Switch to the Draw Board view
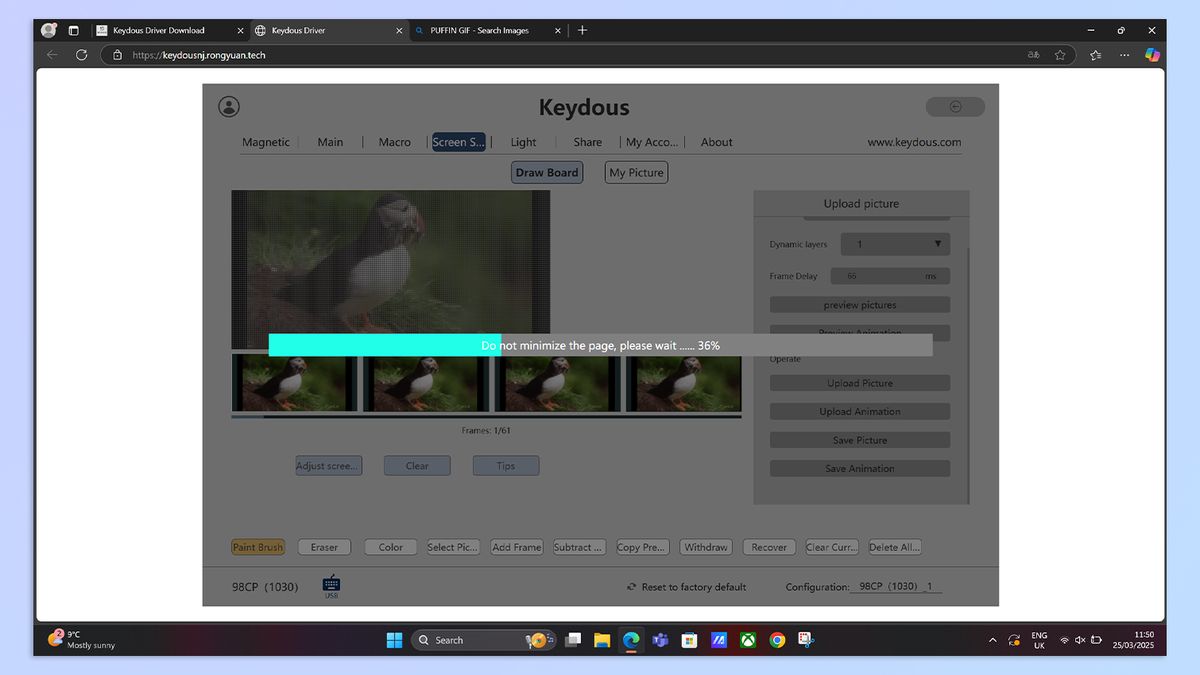Screen dimensions: 1200x675 [546, 172]
